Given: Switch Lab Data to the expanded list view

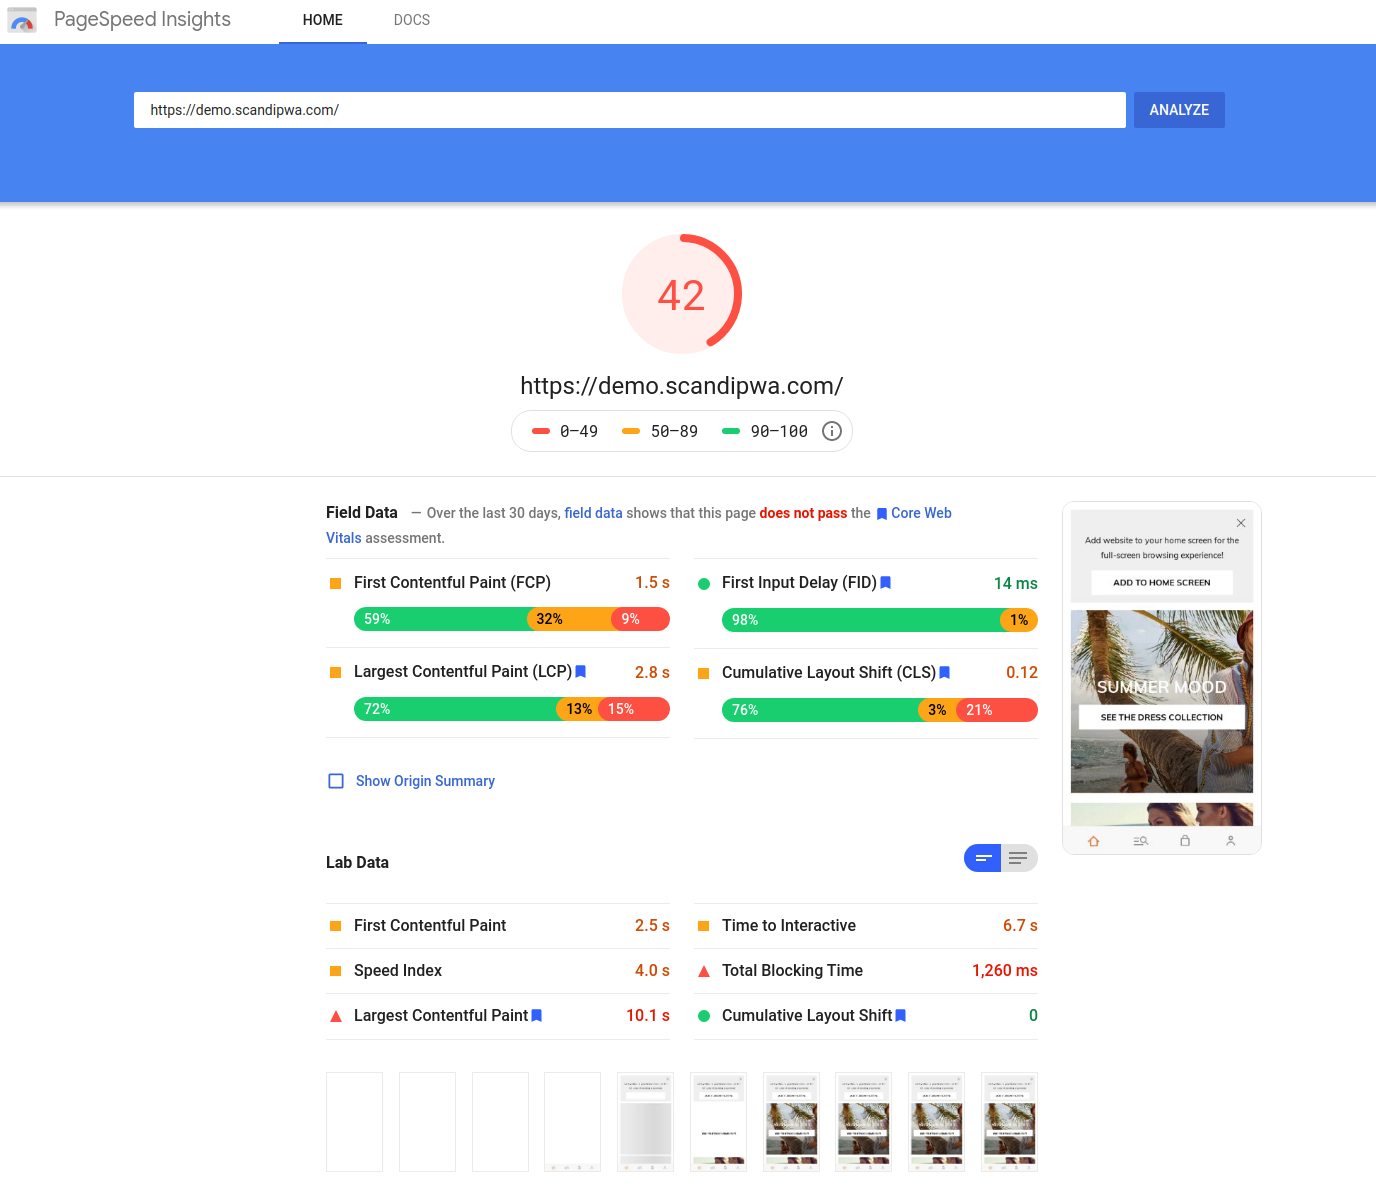Looking at the screenshot, I should coord(1019,858).
